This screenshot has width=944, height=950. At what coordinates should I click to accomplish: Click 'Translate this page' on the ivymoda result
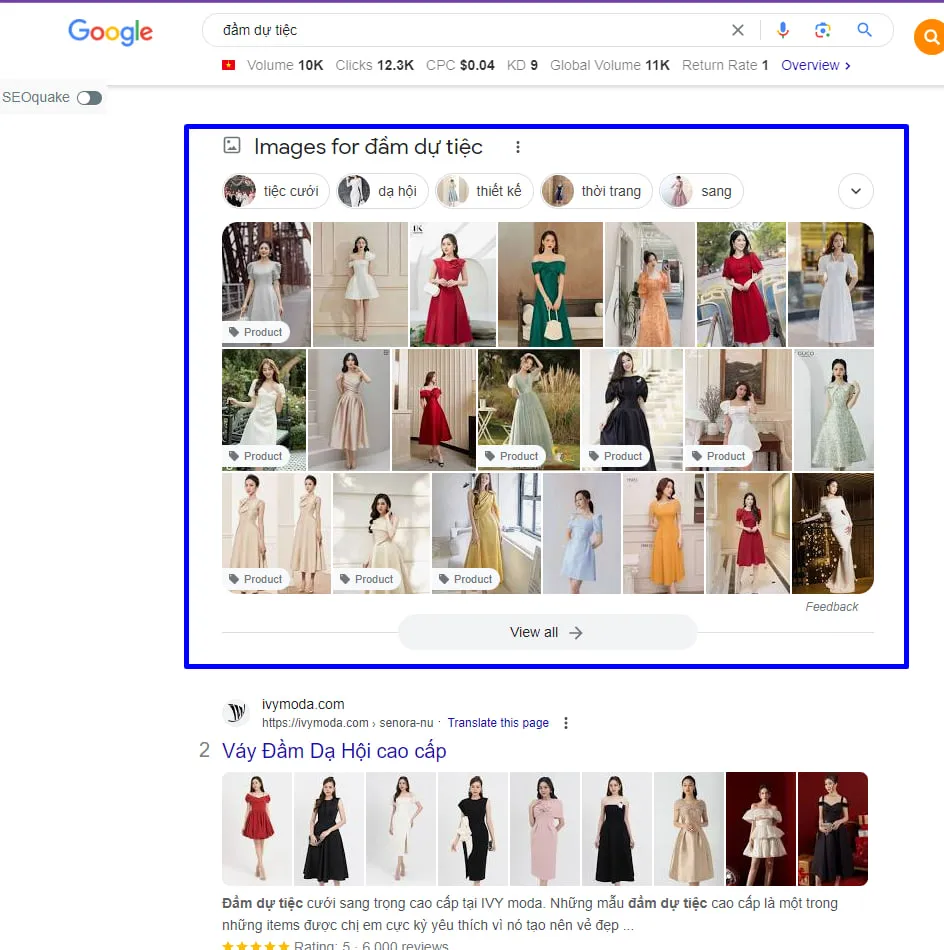[x=498, y=722]
